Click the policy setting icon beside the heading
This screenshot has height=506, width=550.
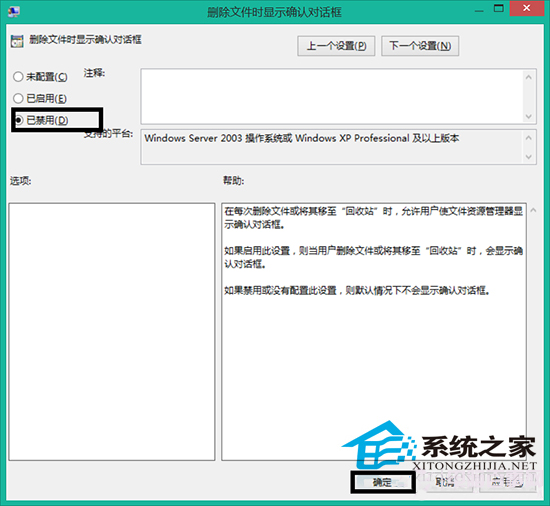17,41
